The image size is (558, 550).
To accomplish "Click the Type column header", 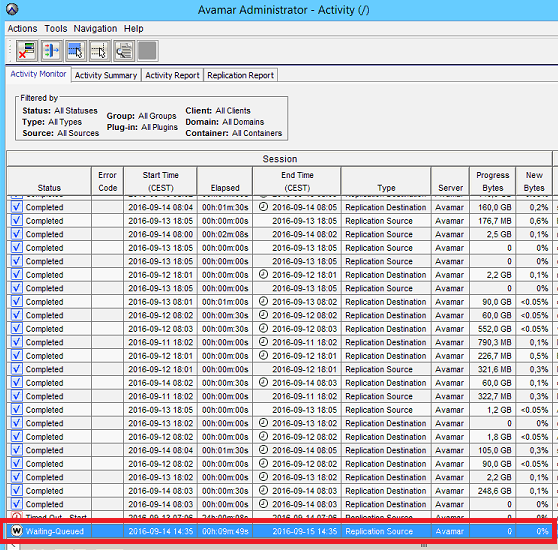I will [386, 181].
